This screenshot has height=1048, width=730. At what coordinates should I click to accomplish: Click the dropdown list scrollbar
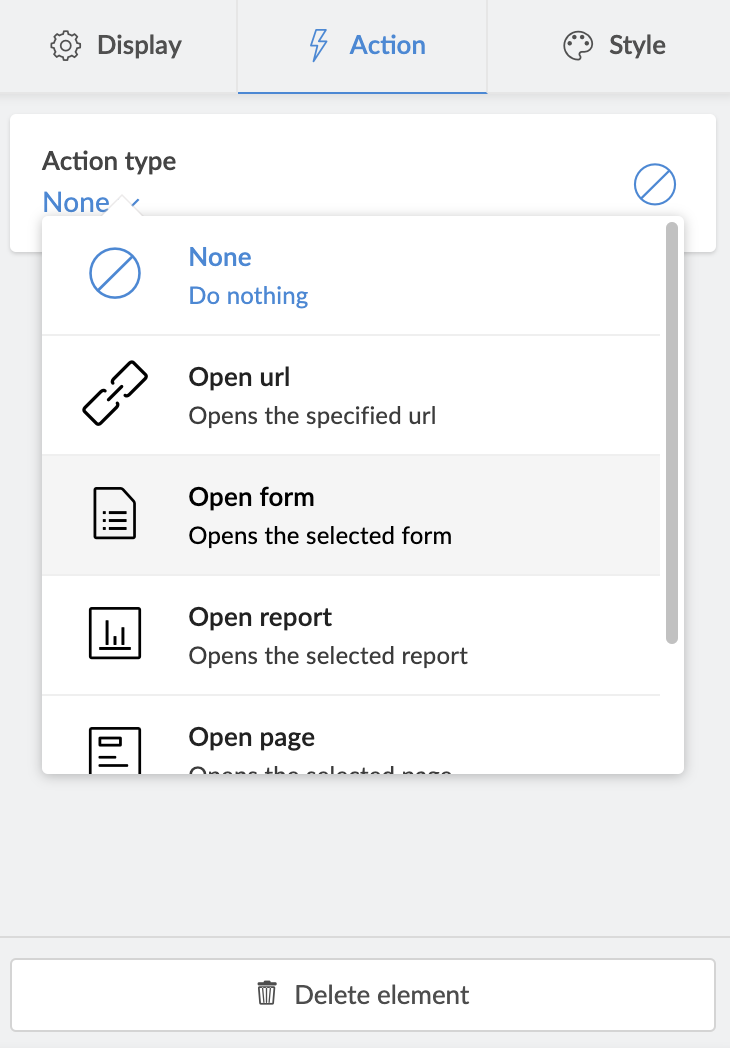tap(672, 430)
